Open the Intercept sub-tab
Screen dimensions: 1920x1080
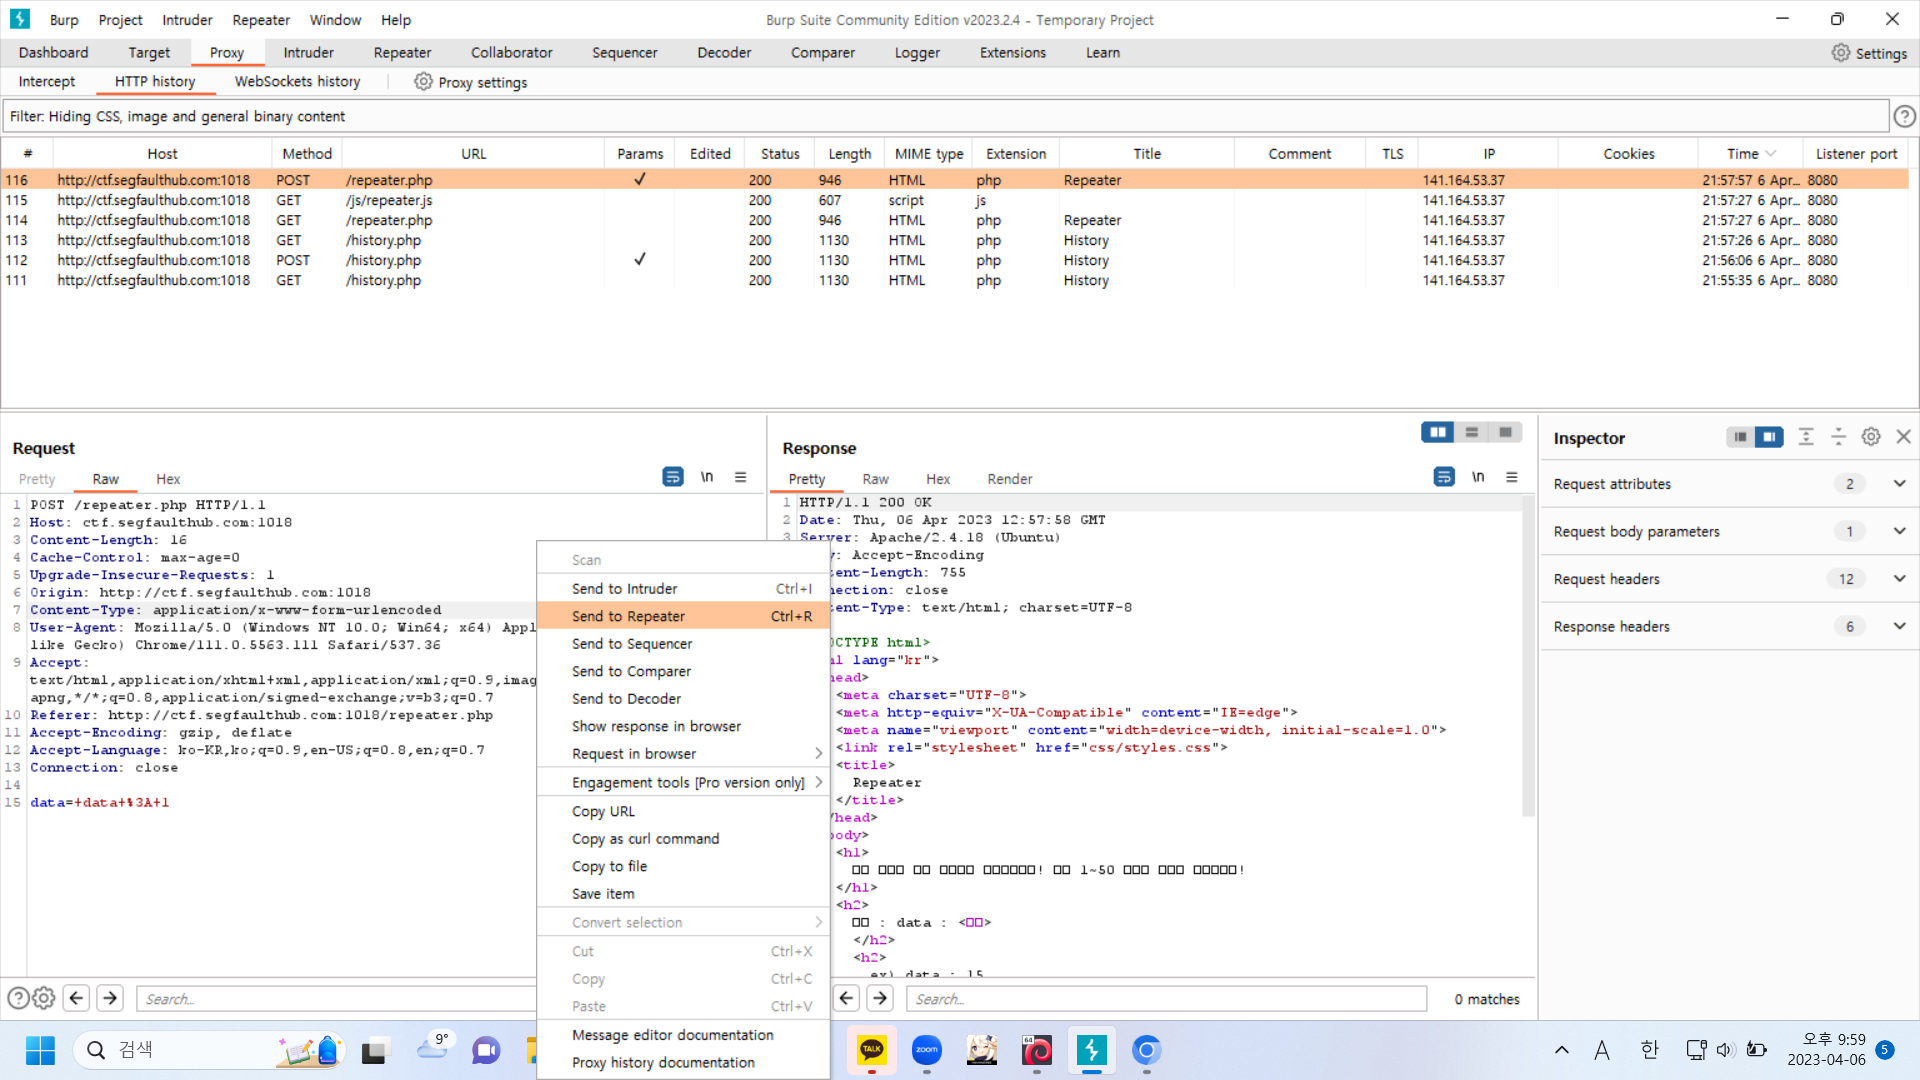[x=46, y=82]
